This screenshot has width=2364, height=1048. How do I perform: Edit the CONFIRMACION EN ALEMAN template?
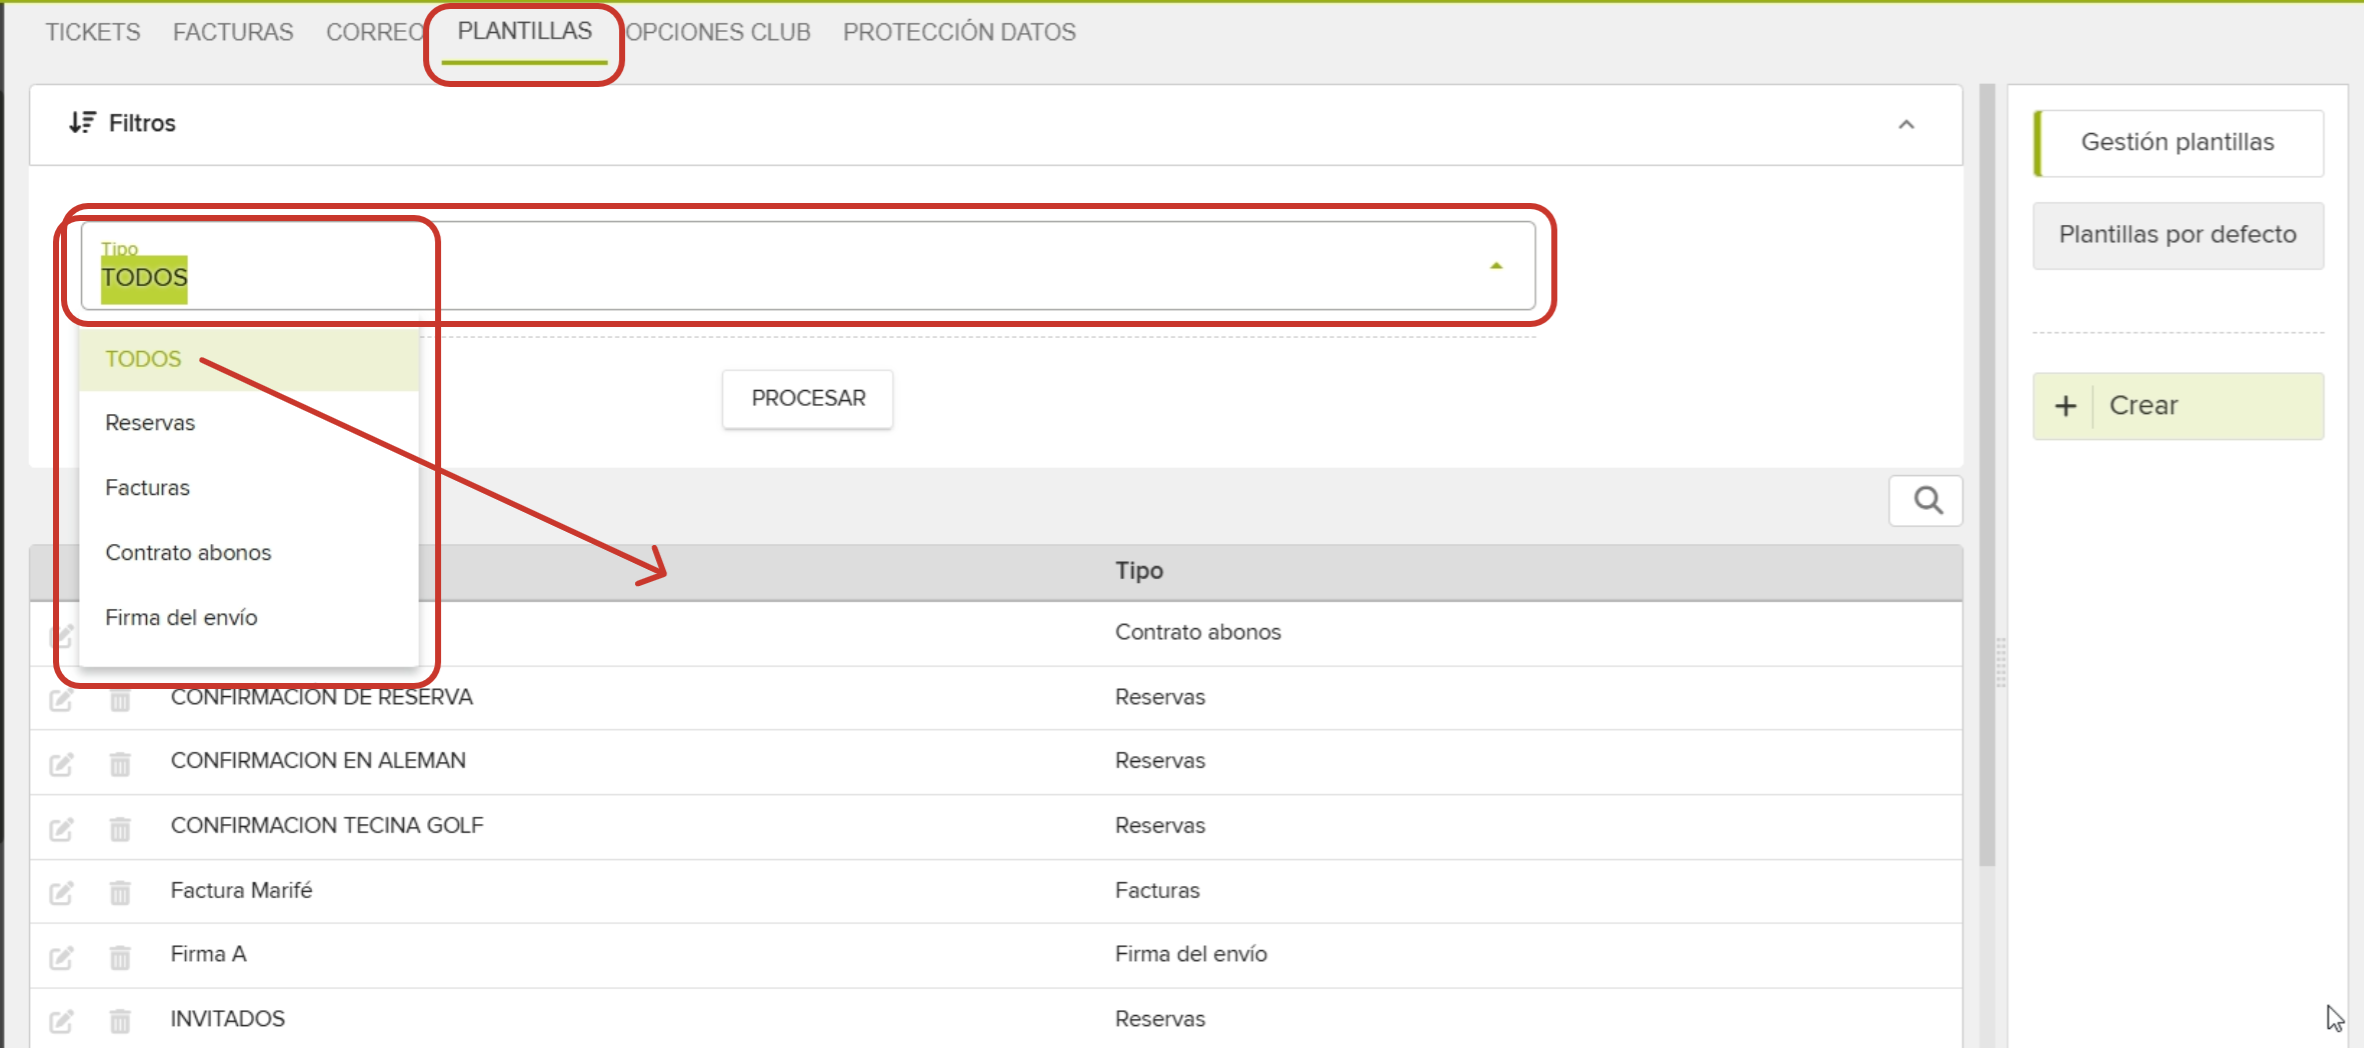coord(61,765)
